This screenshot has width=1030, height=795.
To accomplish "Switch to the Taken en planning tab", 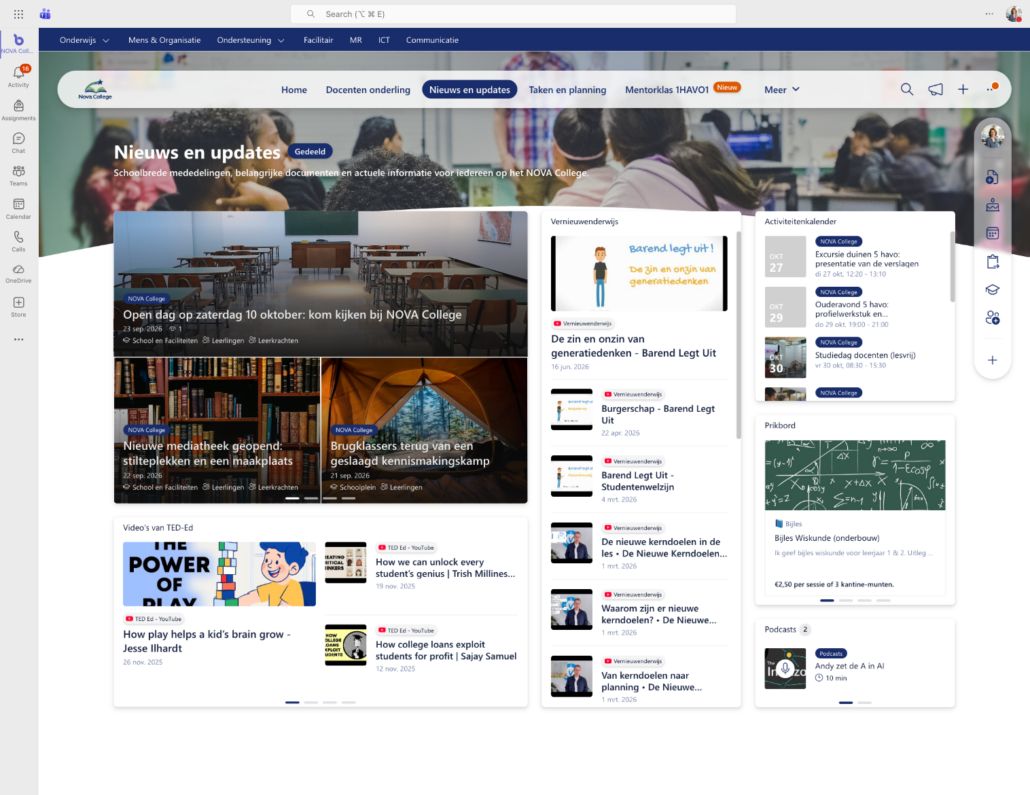I will (x=568, y=89).
